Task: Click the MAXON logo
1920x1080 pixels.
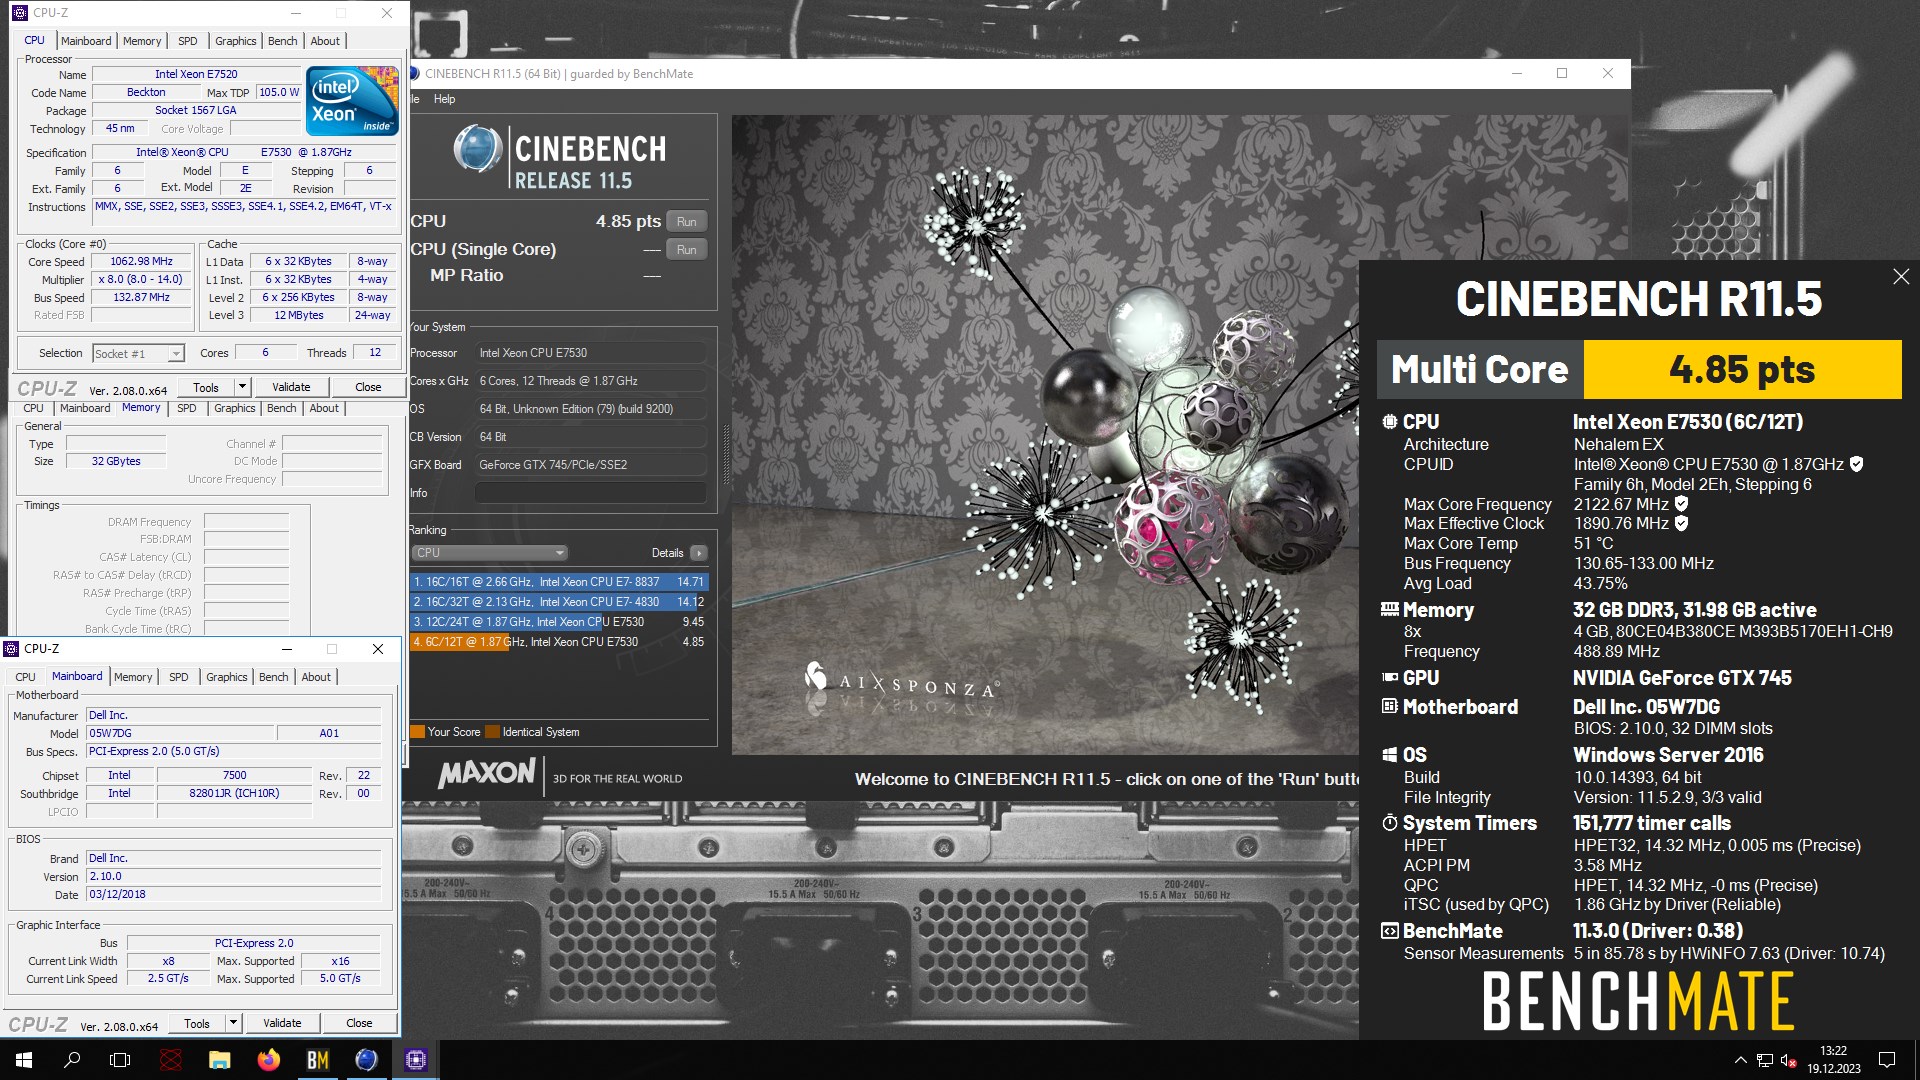Action: click(x=487, y=773)
